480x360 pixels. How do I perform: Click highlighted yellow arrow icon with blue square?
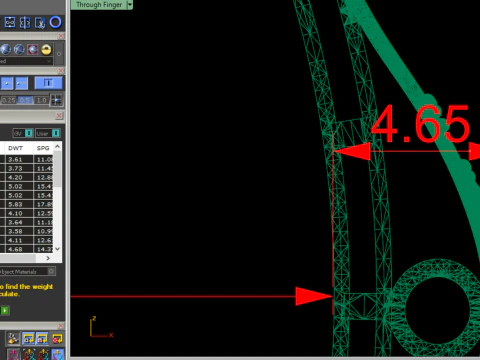[28, 338]
